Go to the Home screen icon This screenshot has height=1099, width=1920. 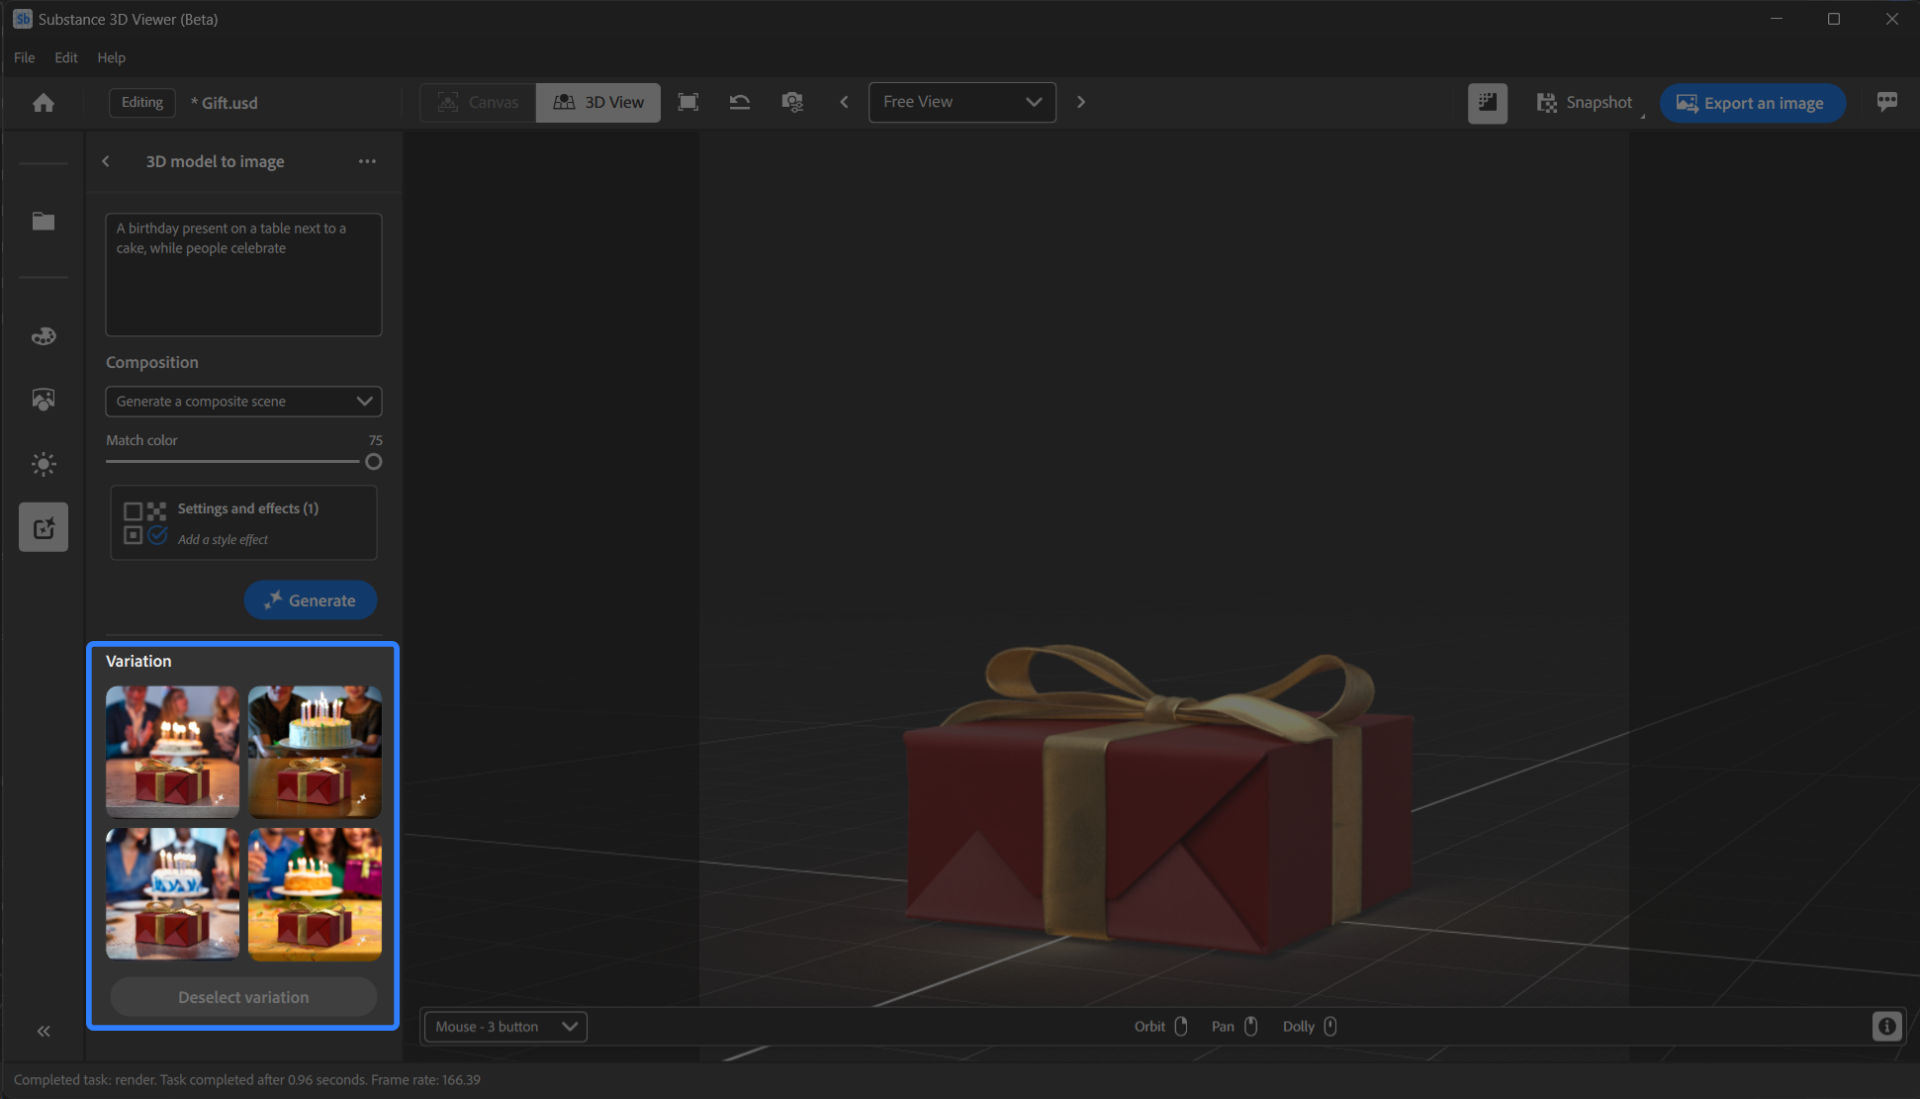pos(43,103)
